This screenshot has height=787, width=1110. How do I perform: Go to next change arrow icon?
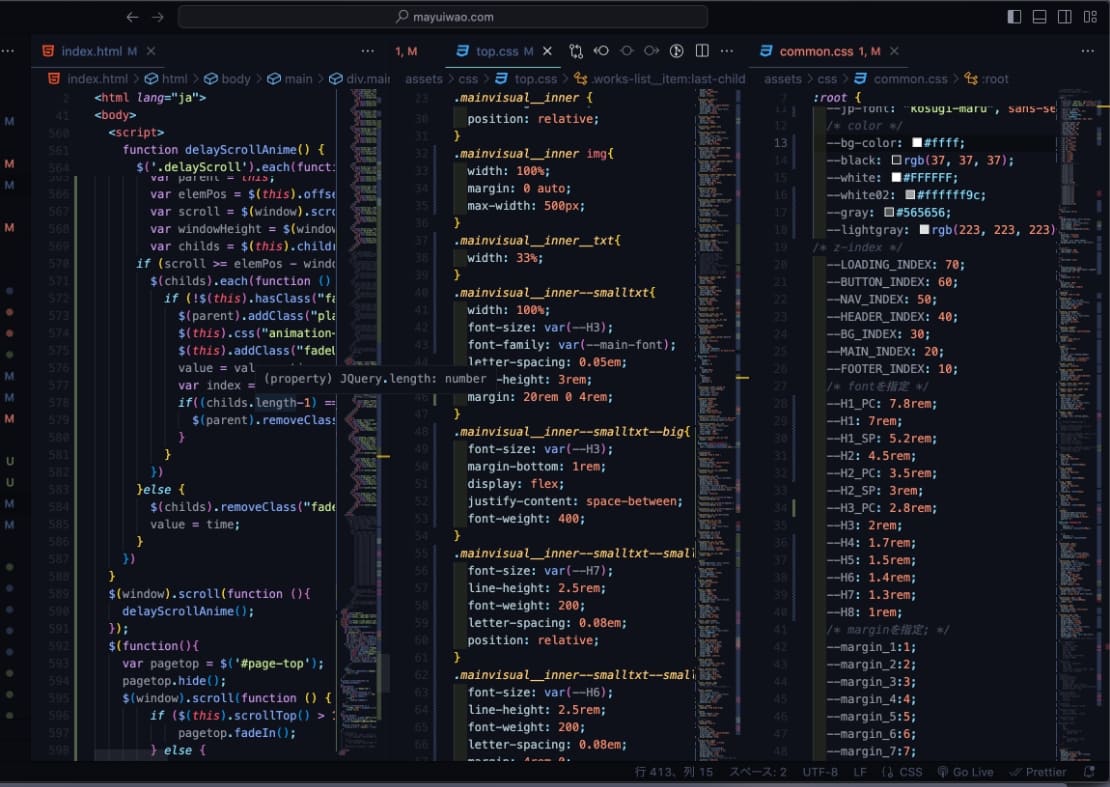[652, 51]
